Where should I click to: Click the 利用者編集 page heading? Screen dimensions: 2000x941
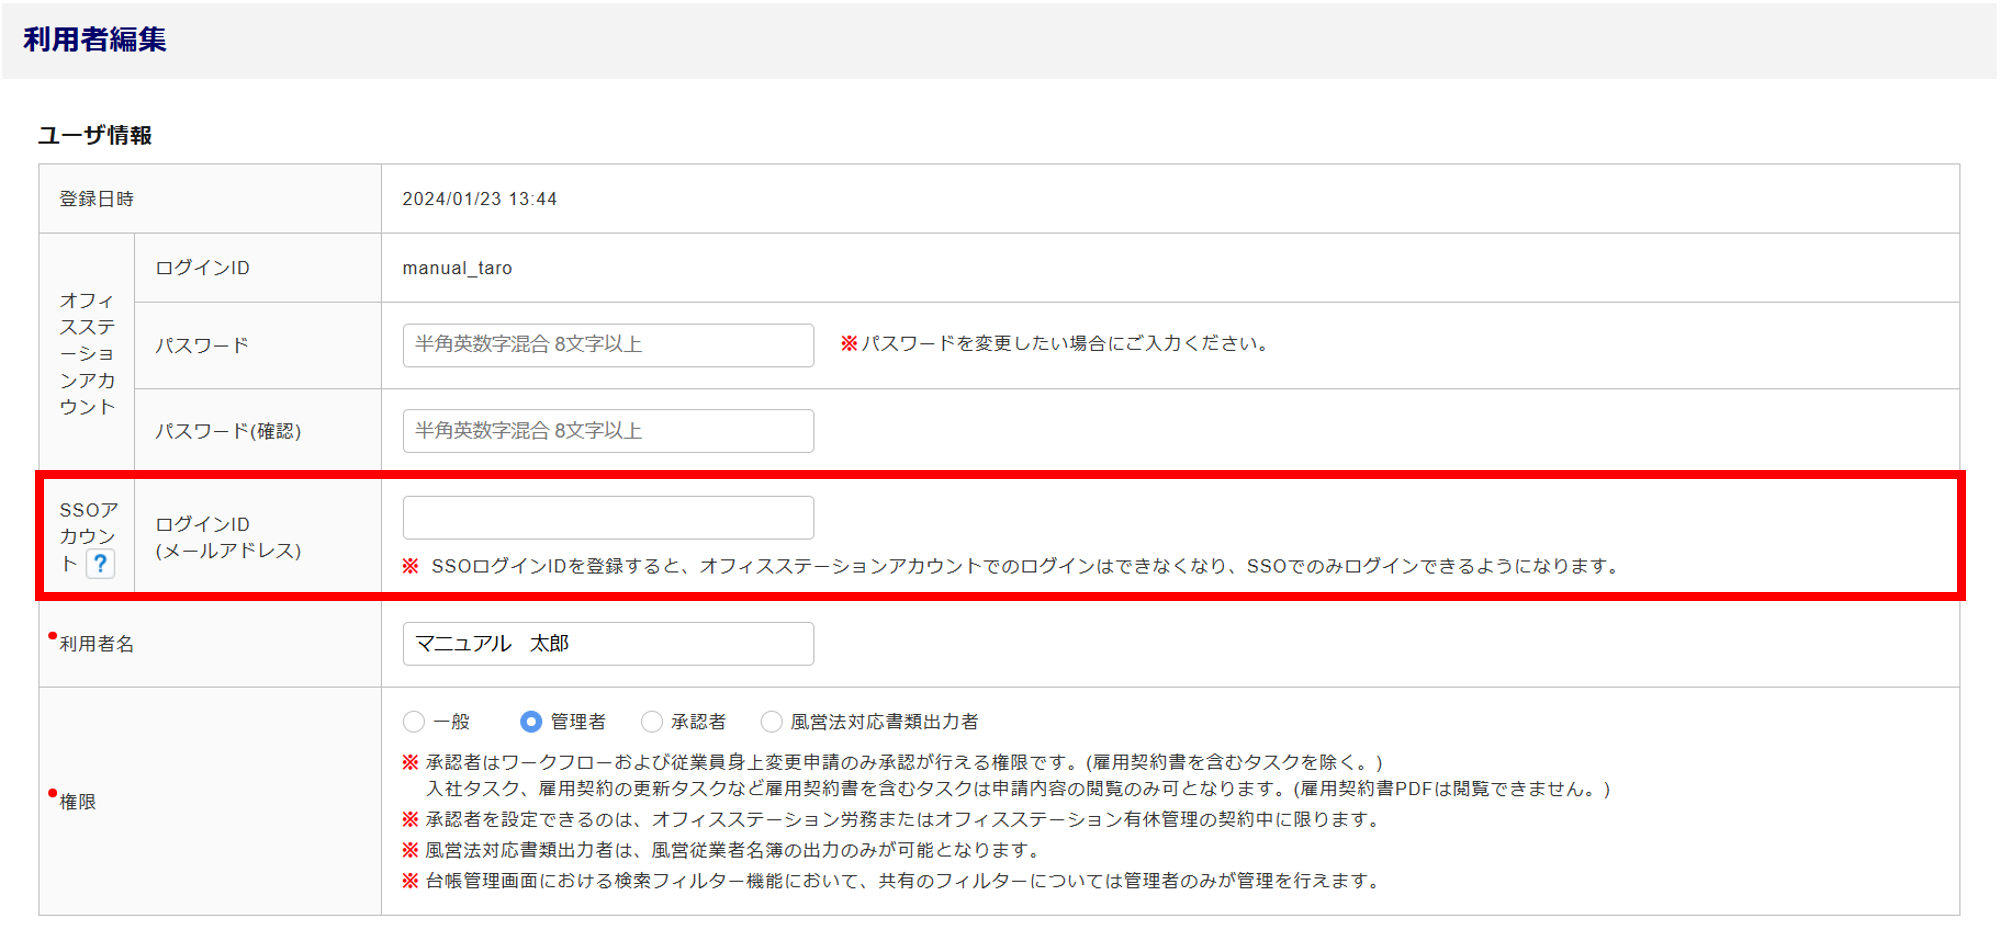pyautogui.click(x=95, y=40)
